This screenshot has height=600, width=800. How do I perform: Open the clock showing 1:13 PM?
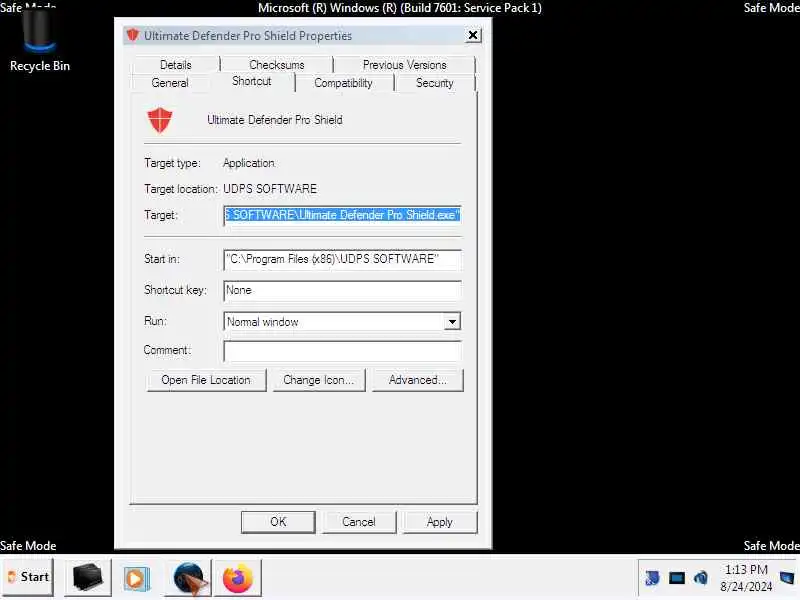pyautogui.click(x=746, y=578)
